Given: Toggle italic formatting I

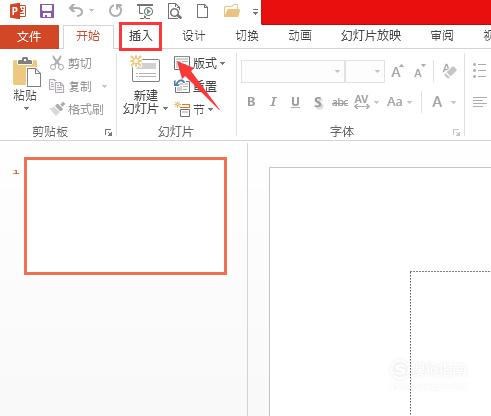Looking at the screenshot, I should click(273, 102).
